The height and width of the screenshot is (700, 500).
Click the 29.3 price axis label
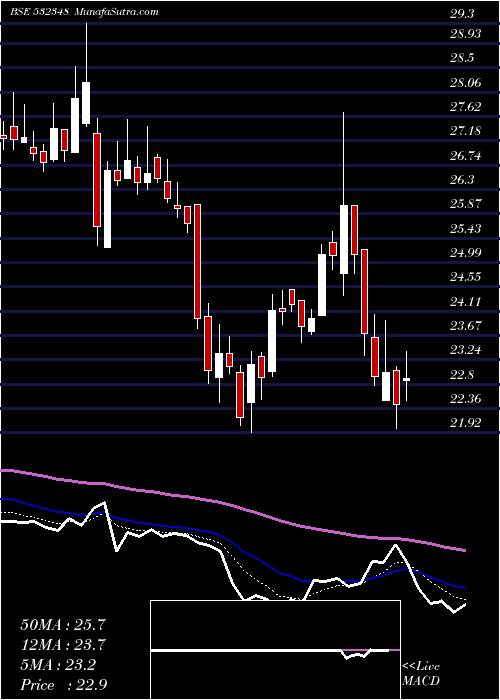[x=462, y=14]
